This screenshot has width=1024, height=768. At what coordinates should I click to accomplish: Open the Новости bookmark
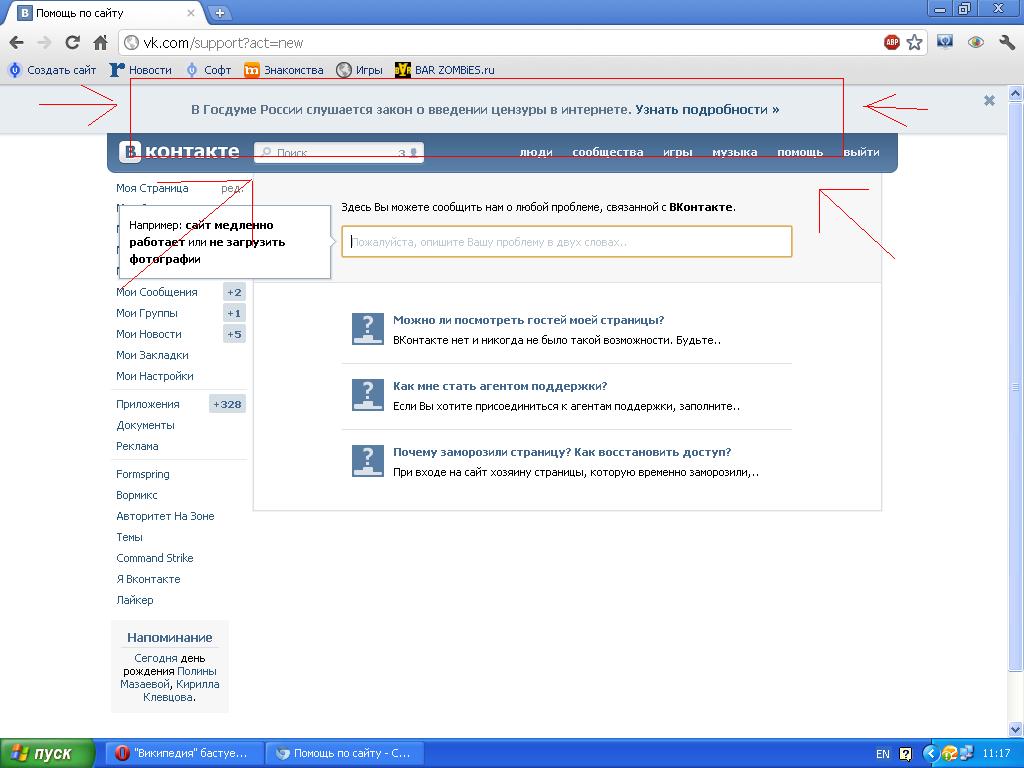[x=141, y=70]
